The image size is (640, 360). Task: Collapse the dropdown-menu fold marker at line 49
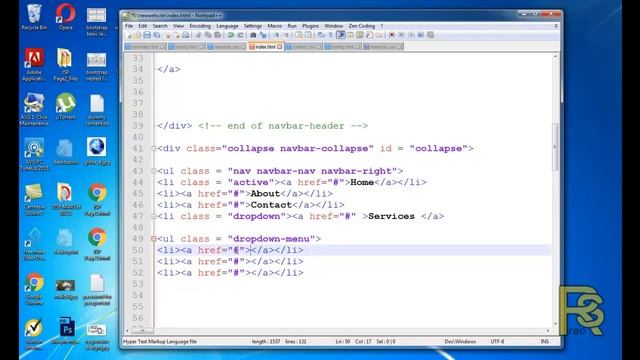point(154,239)
